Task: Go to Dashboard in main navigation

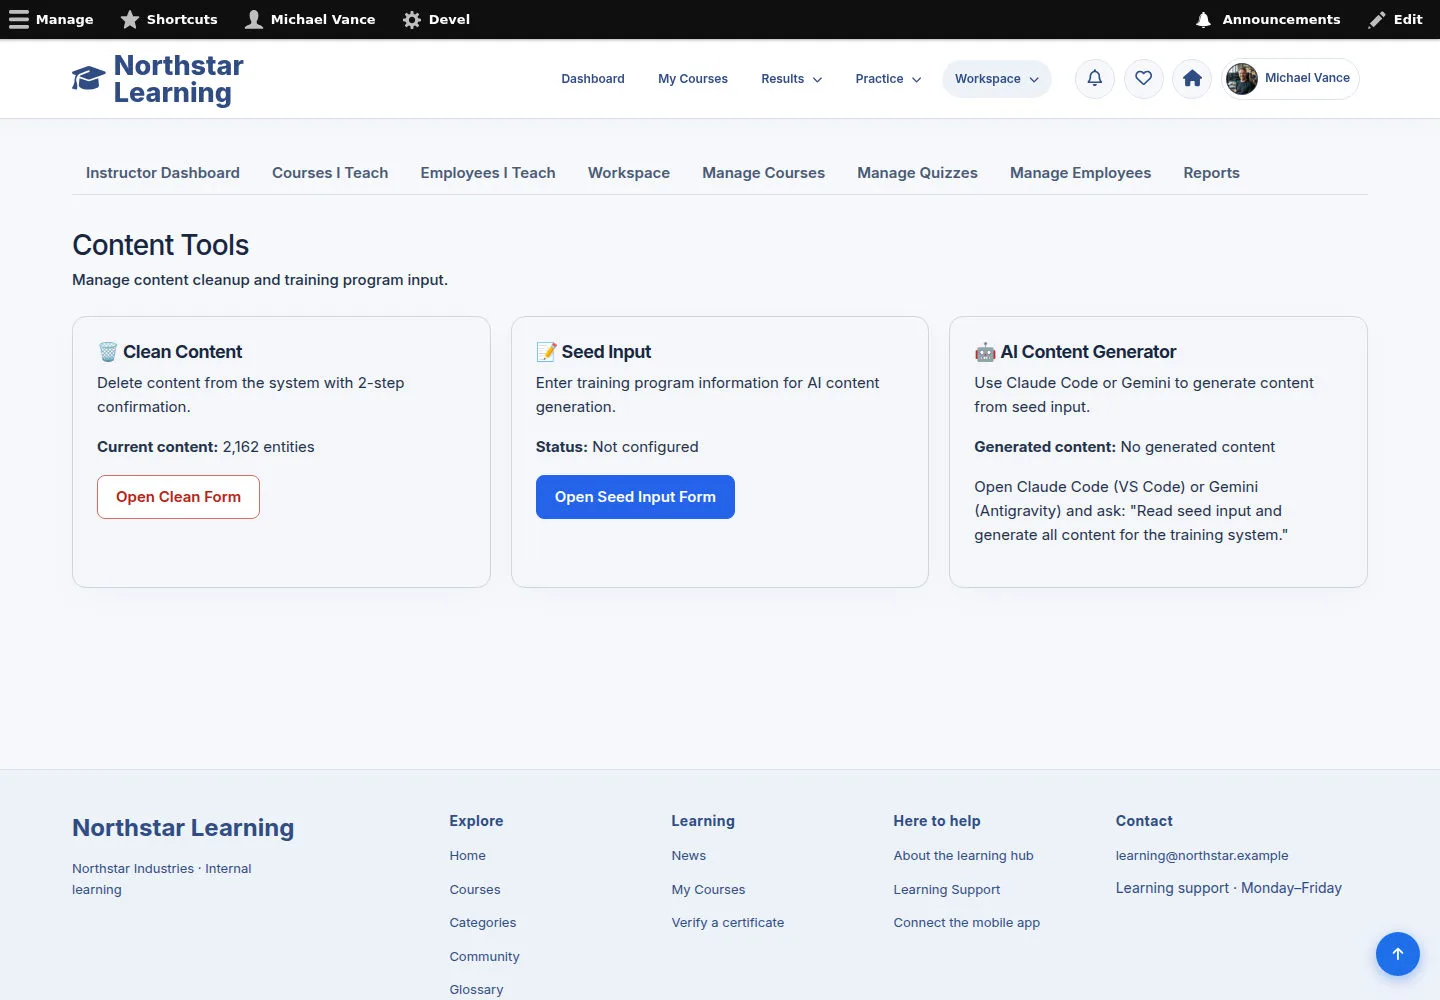Action: click(593, 79)
